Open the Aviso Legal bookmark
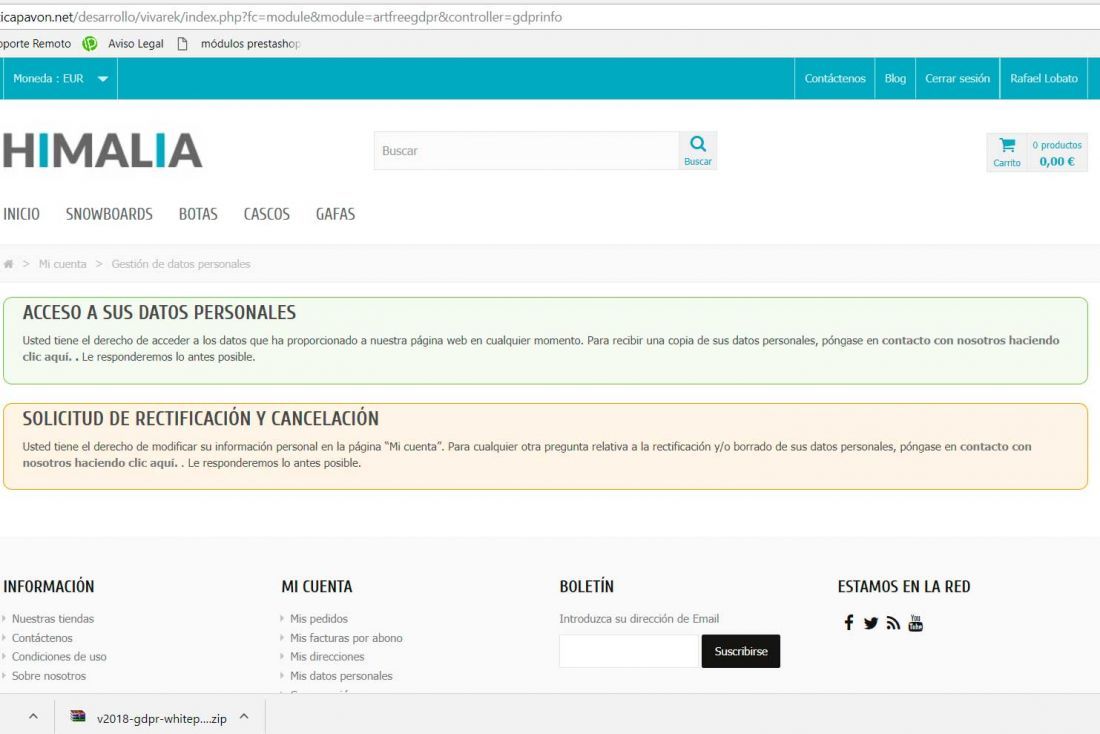The image size is (1100, 734). [x=135, y=44]
